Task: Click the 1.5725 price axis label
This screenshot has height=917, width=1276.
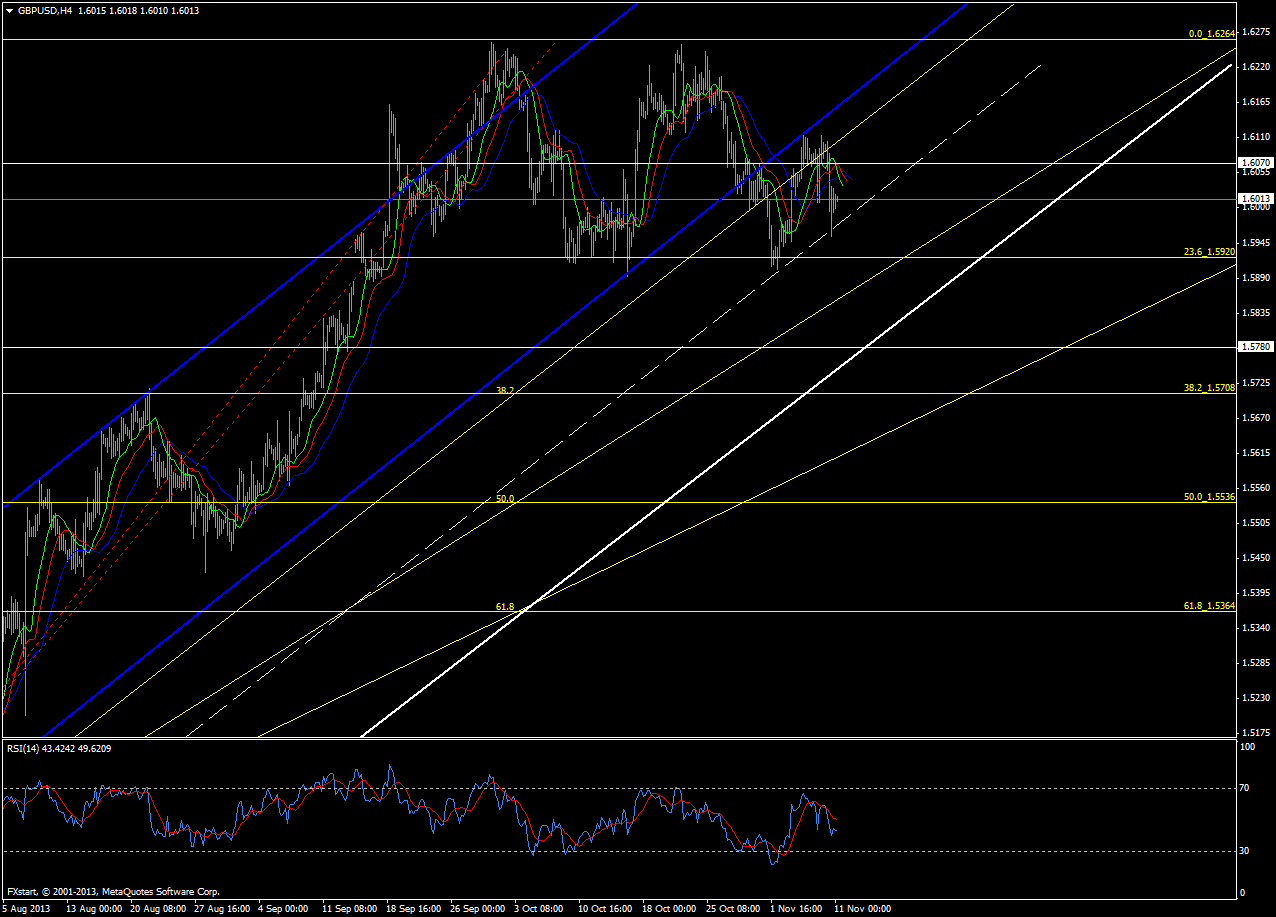Action: [1257, 383]
